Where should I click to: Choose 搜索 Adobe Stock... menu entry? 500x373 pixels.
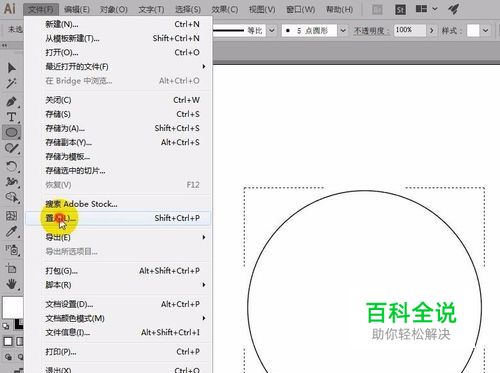tap(118, 204)
